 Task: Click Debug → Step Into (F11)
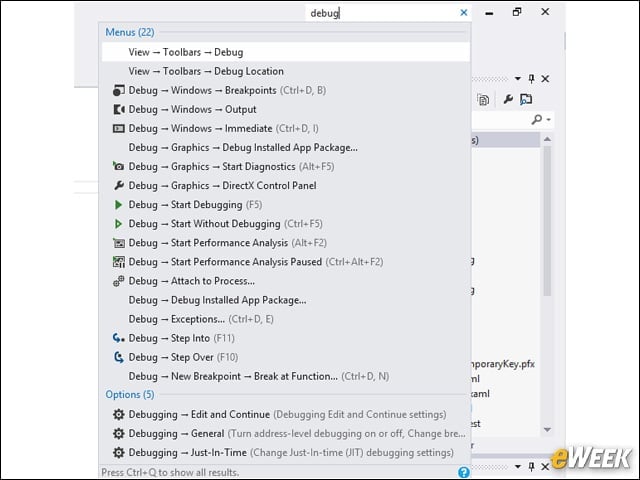286,338
